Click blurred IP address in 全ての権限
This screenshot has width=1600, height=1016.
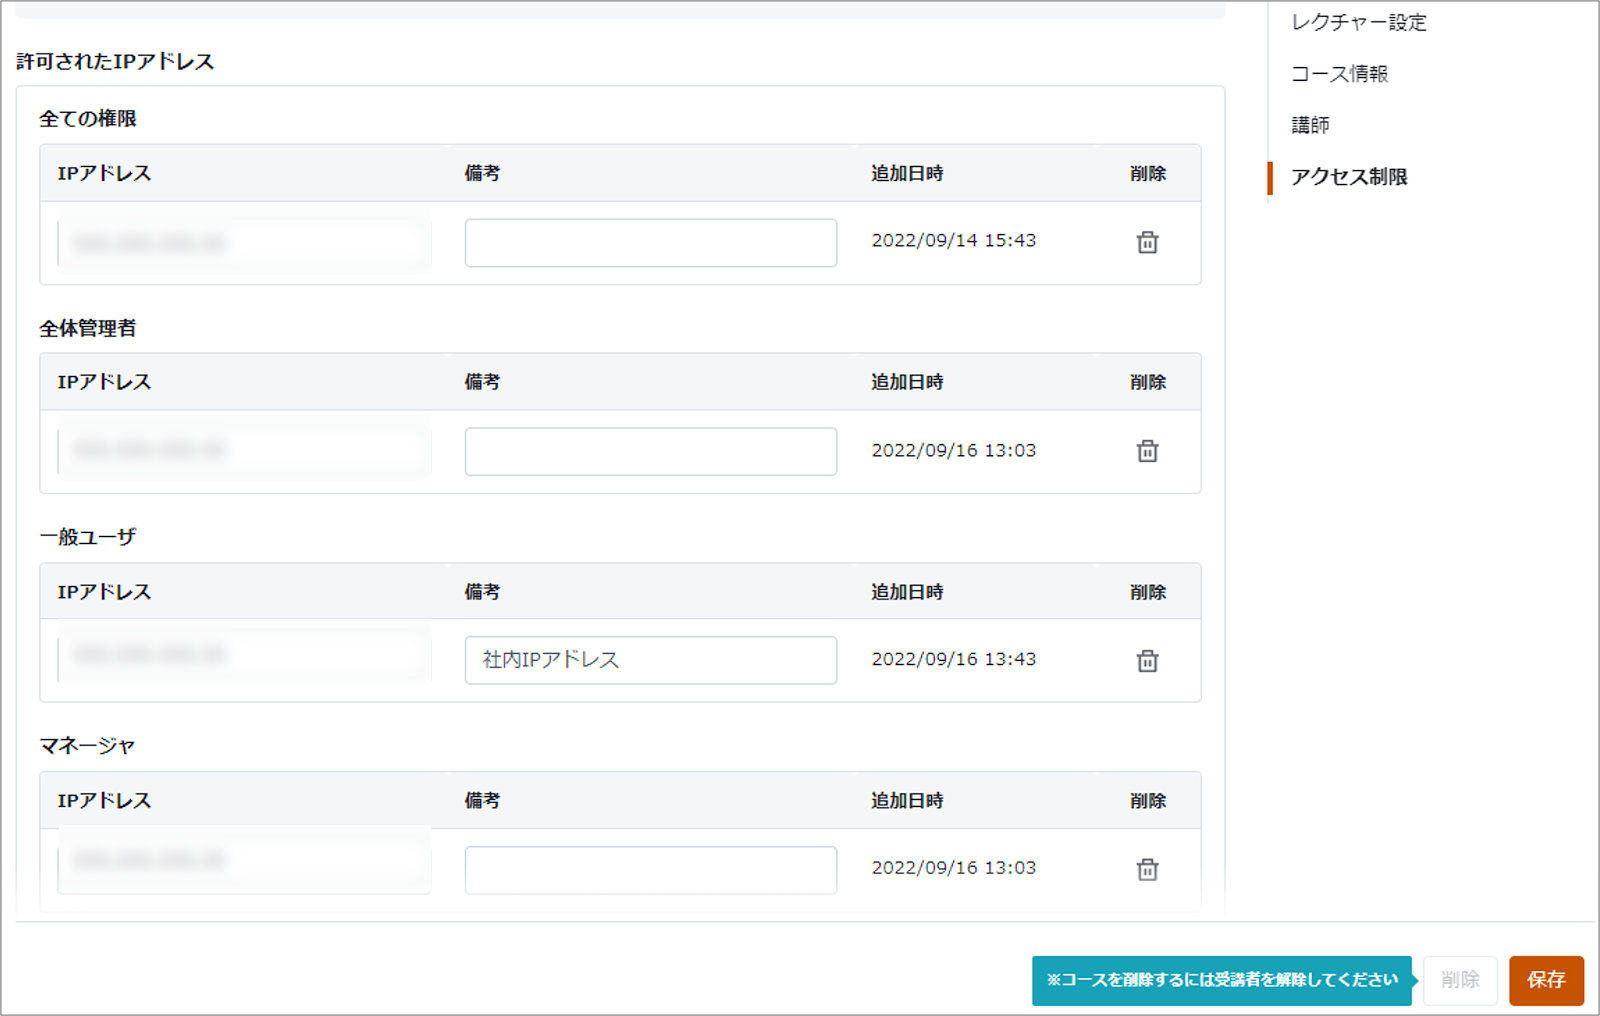pos(244,243)
